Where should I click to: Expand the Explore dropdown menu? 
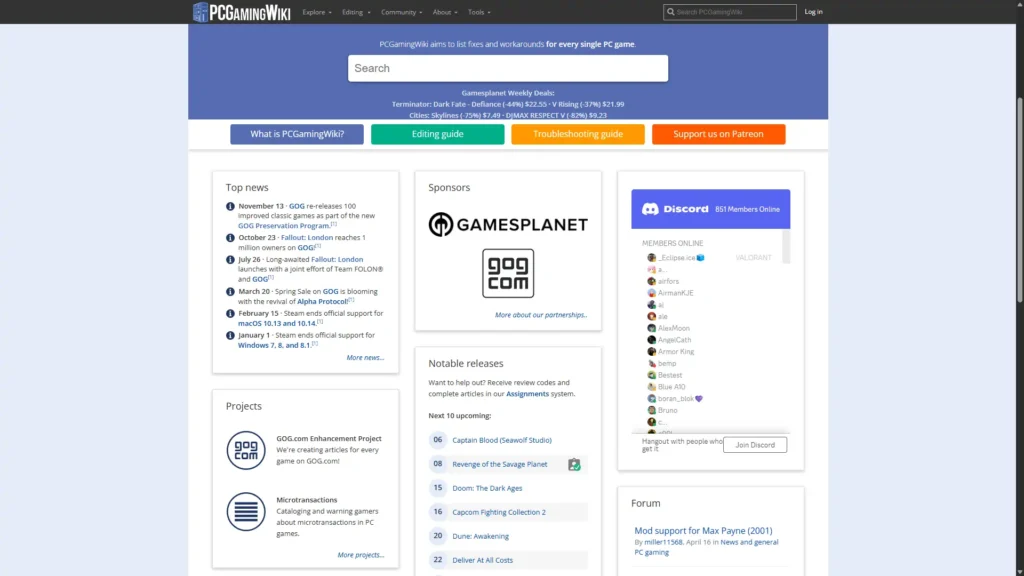click(317, 12)
